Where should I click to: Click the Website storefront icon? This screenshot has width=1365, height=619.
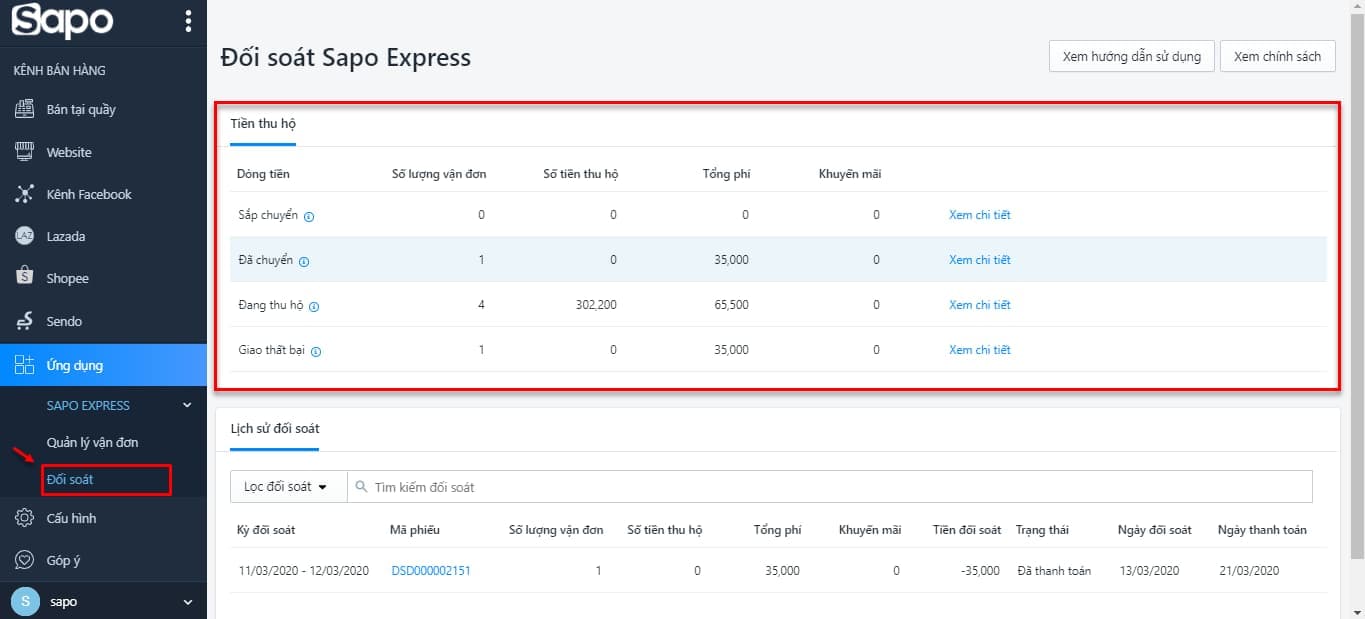click(x=25, y=152)
